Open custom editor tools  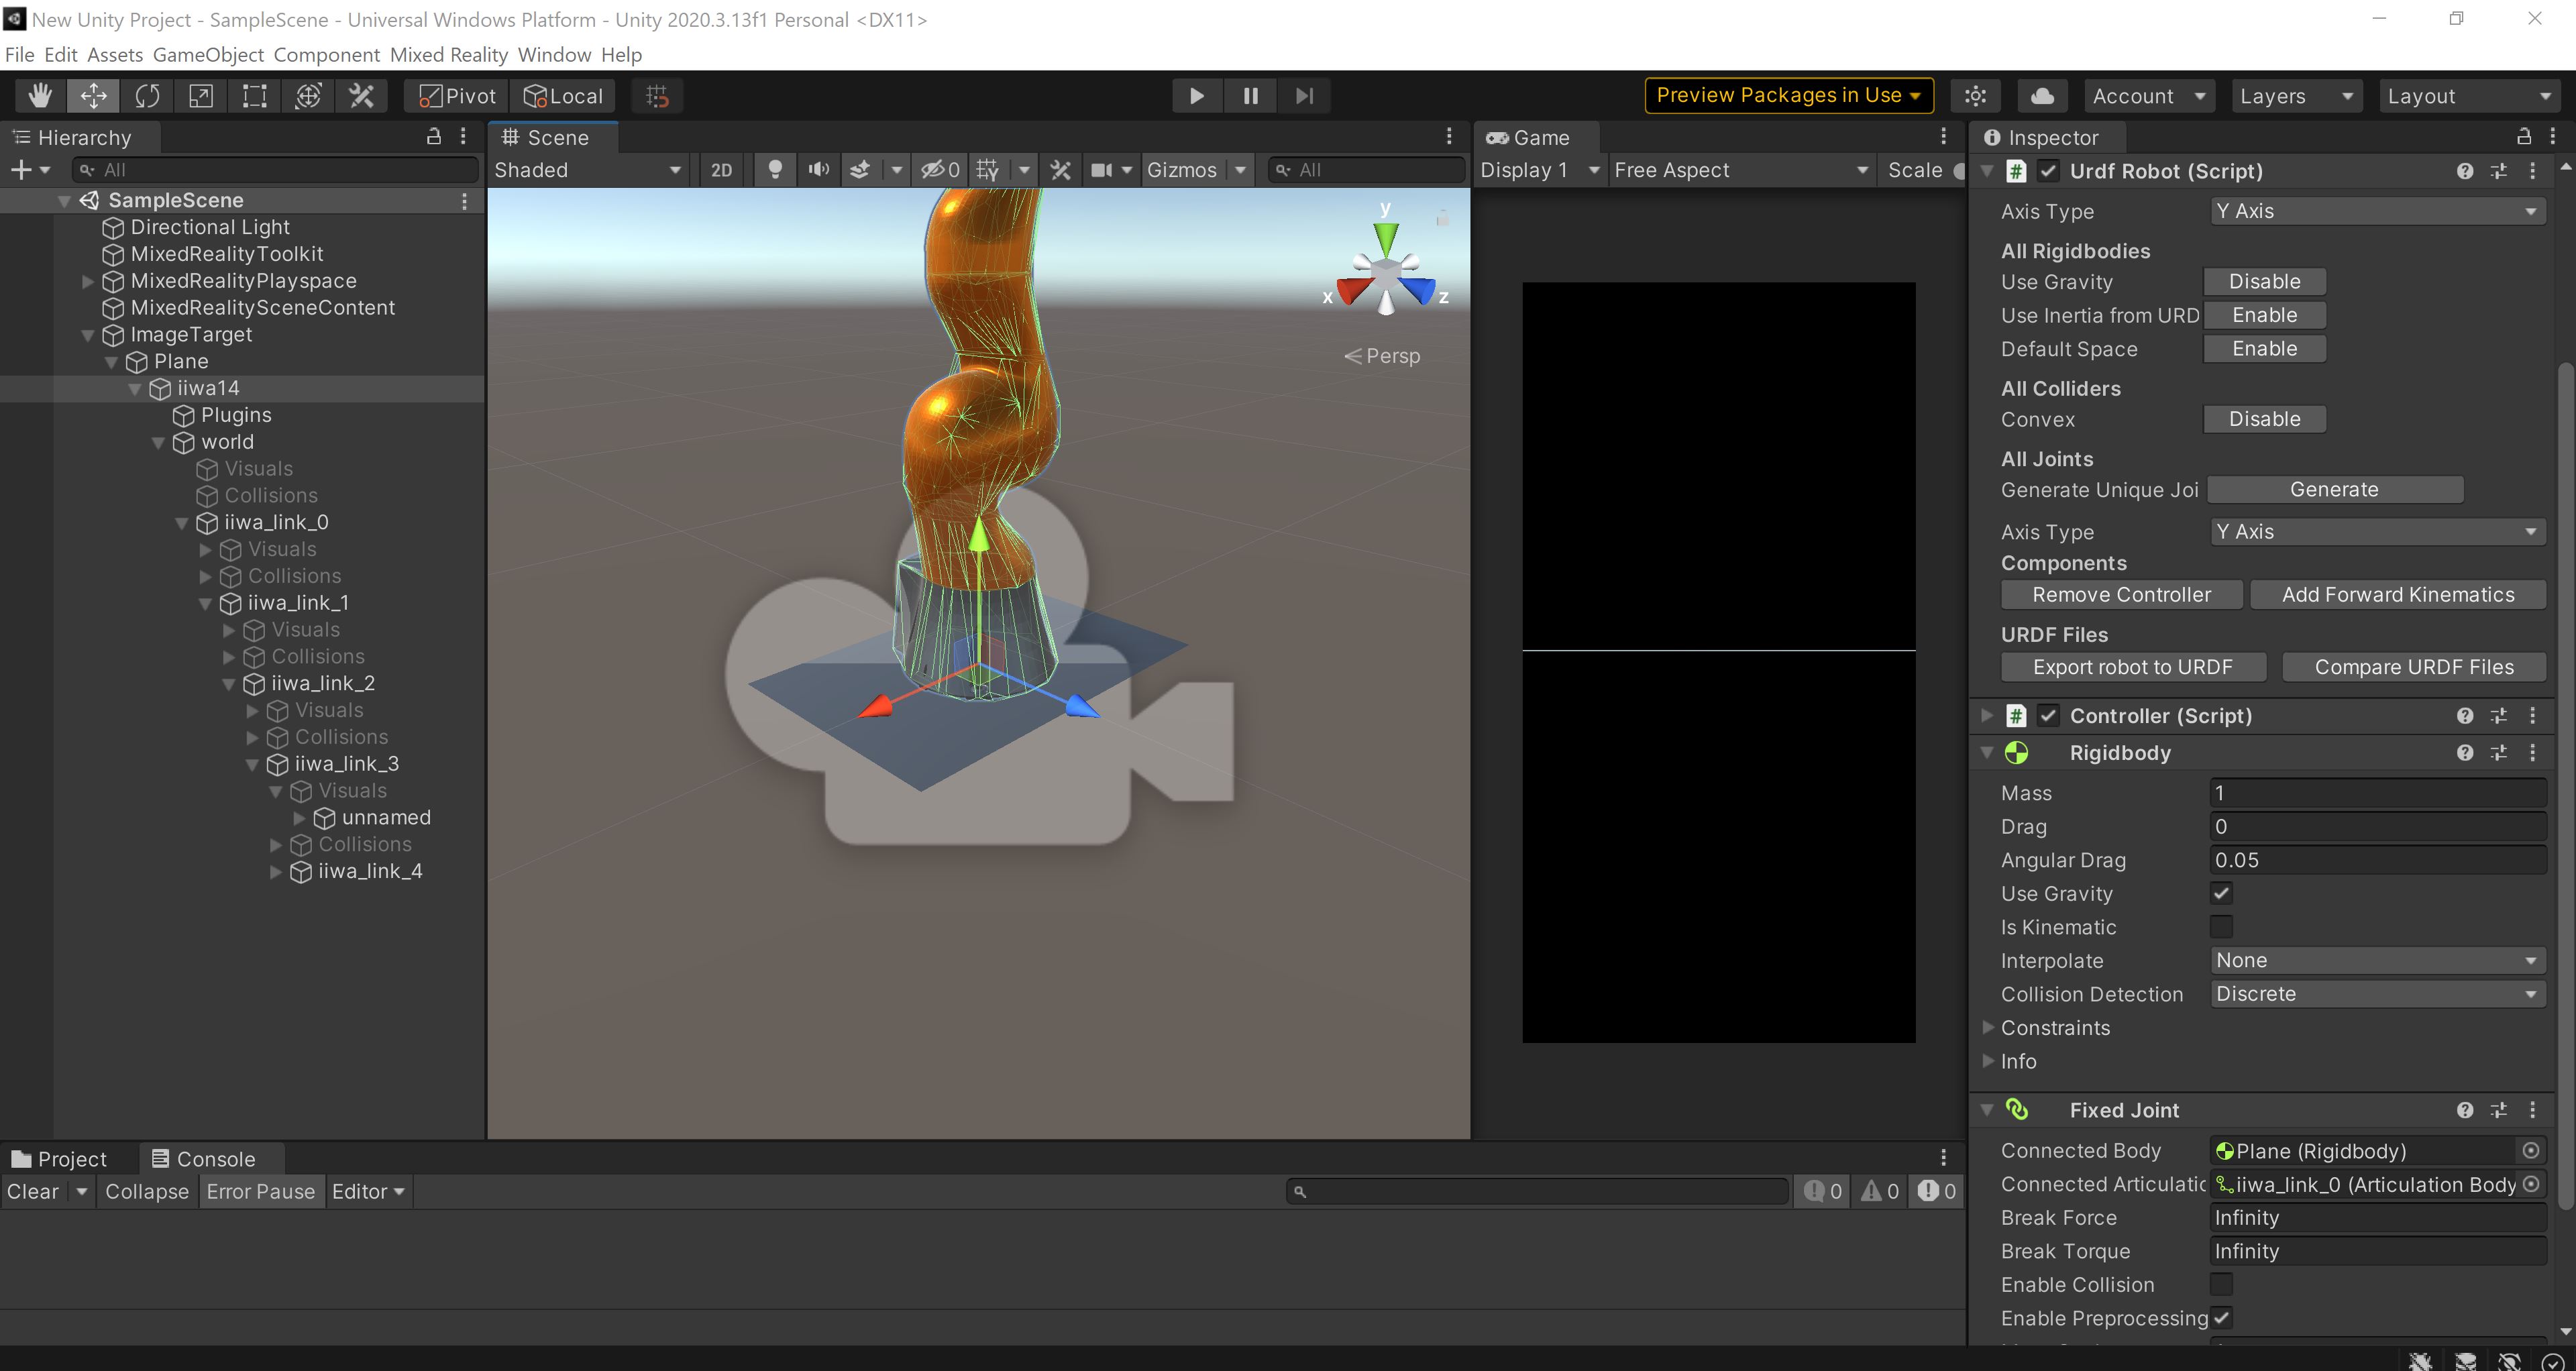pyautogui.click(x=362, y=96)
